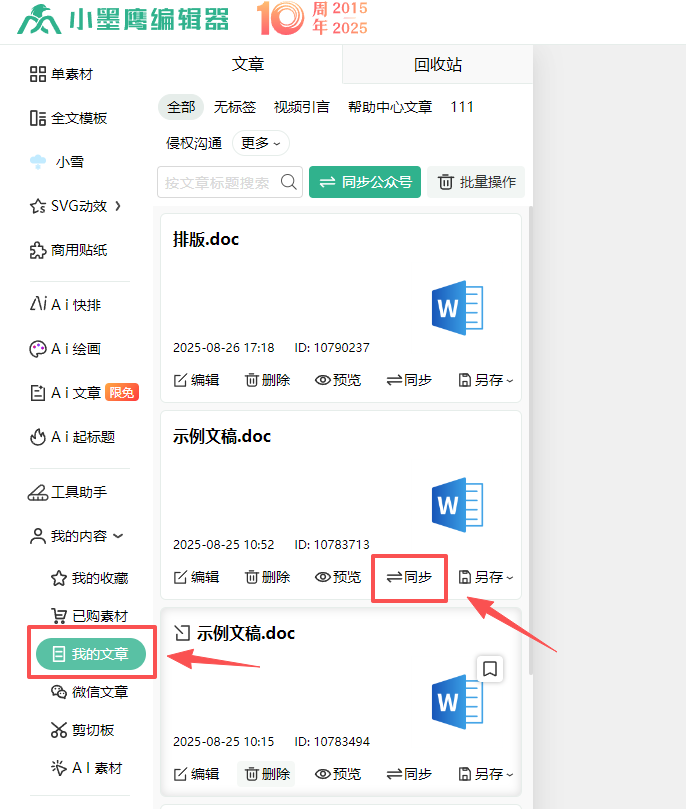
Task: Open 剪切板 scissors item
Action: pyautogui.click(x=82, y=730)
